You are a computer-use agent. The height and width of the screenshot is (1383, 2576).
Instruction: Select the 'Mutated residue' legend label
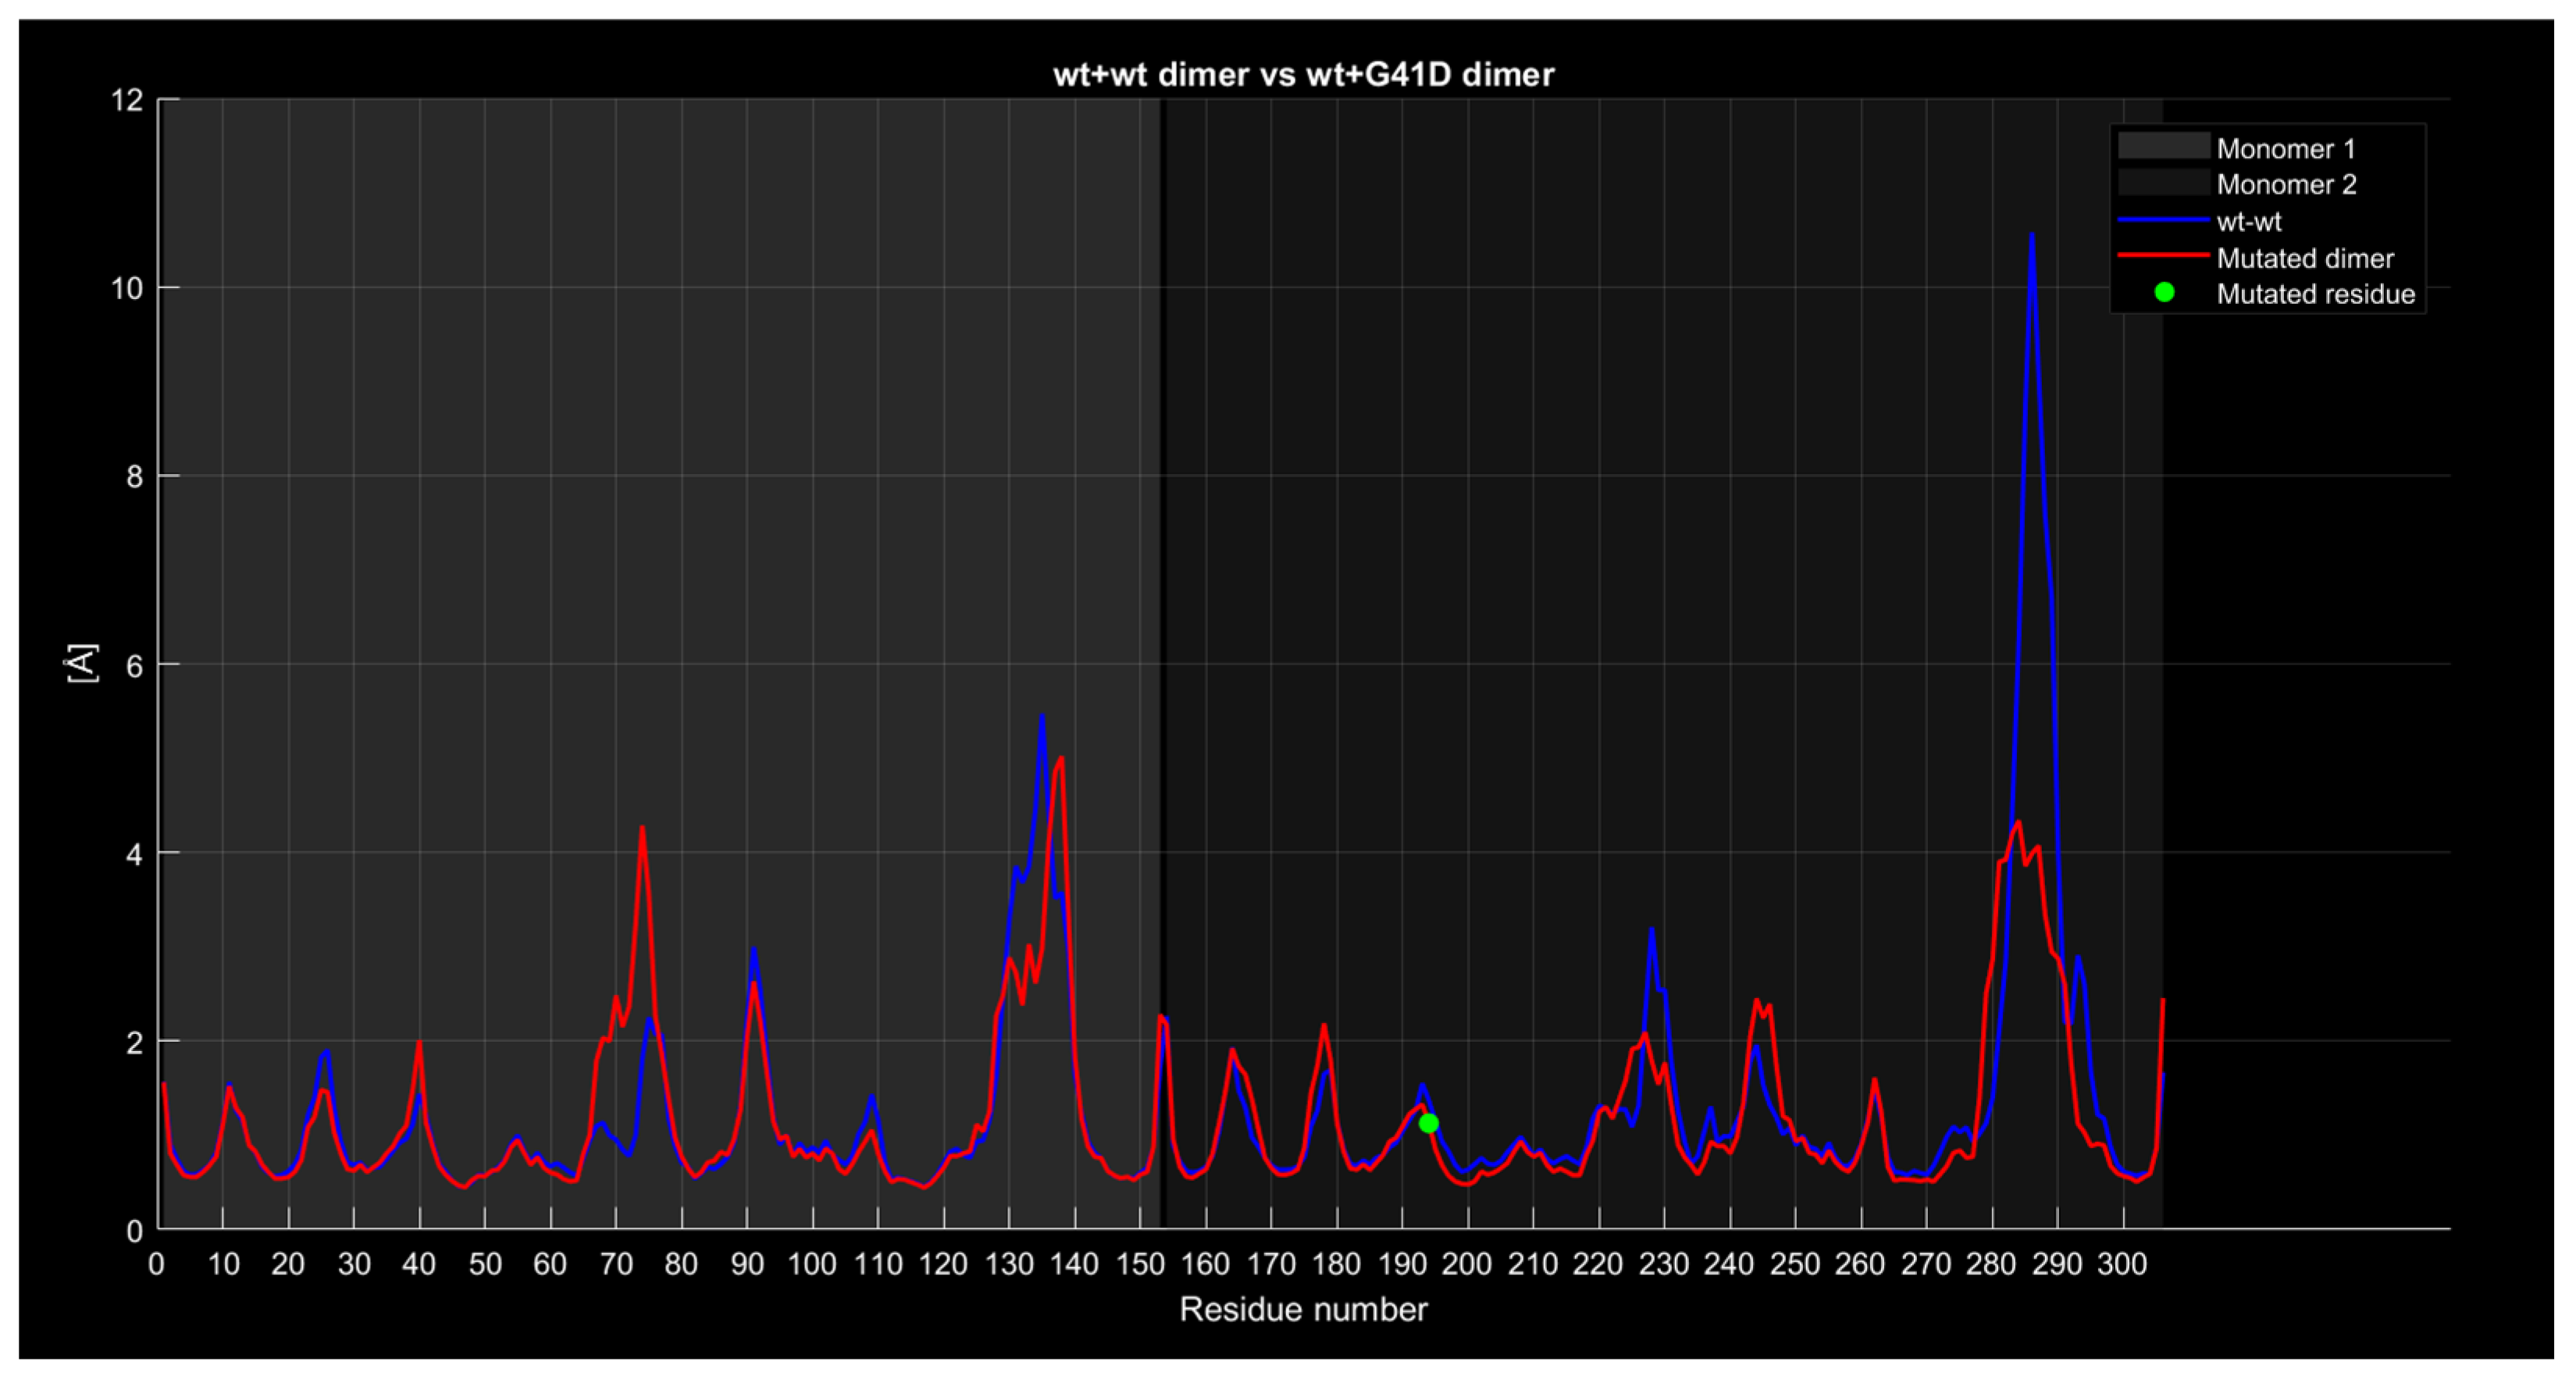tap(2315, 294)
